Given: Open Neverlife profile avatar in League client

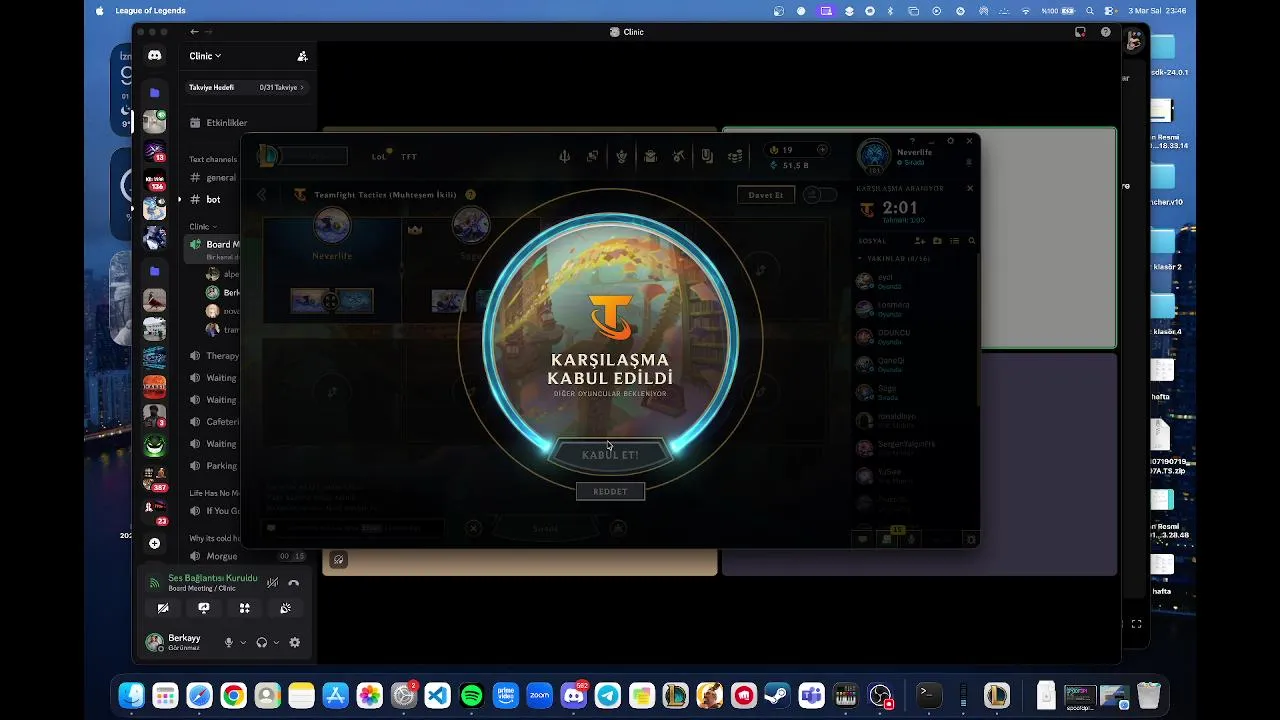Looking at the screenshot, I should (x=874, y=156).
